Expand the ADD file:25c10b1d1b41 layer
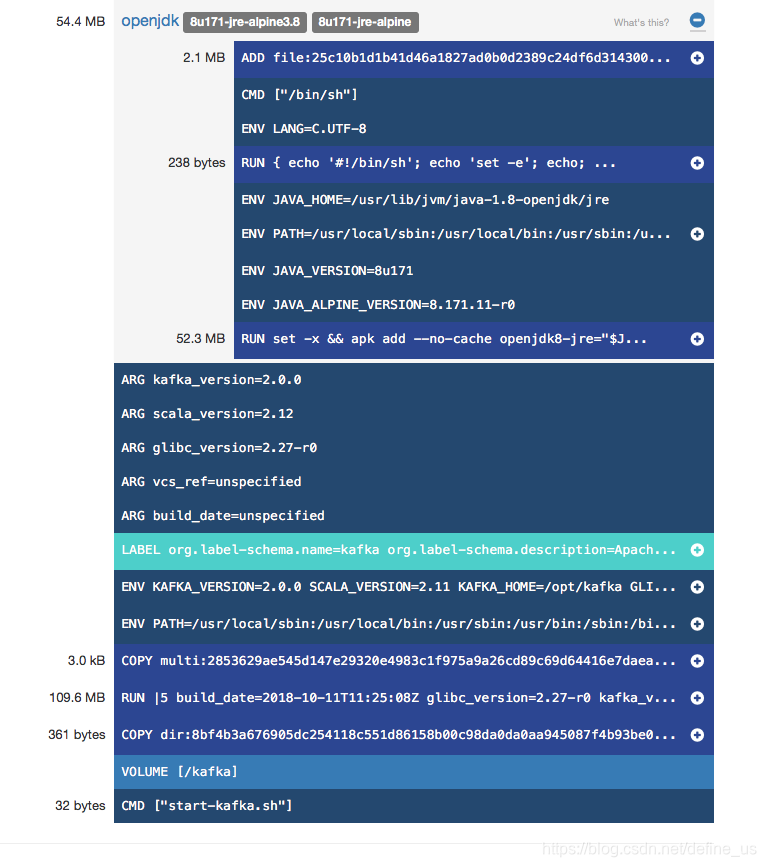Viewport: 766px width, 867px height. click(697, 58)
